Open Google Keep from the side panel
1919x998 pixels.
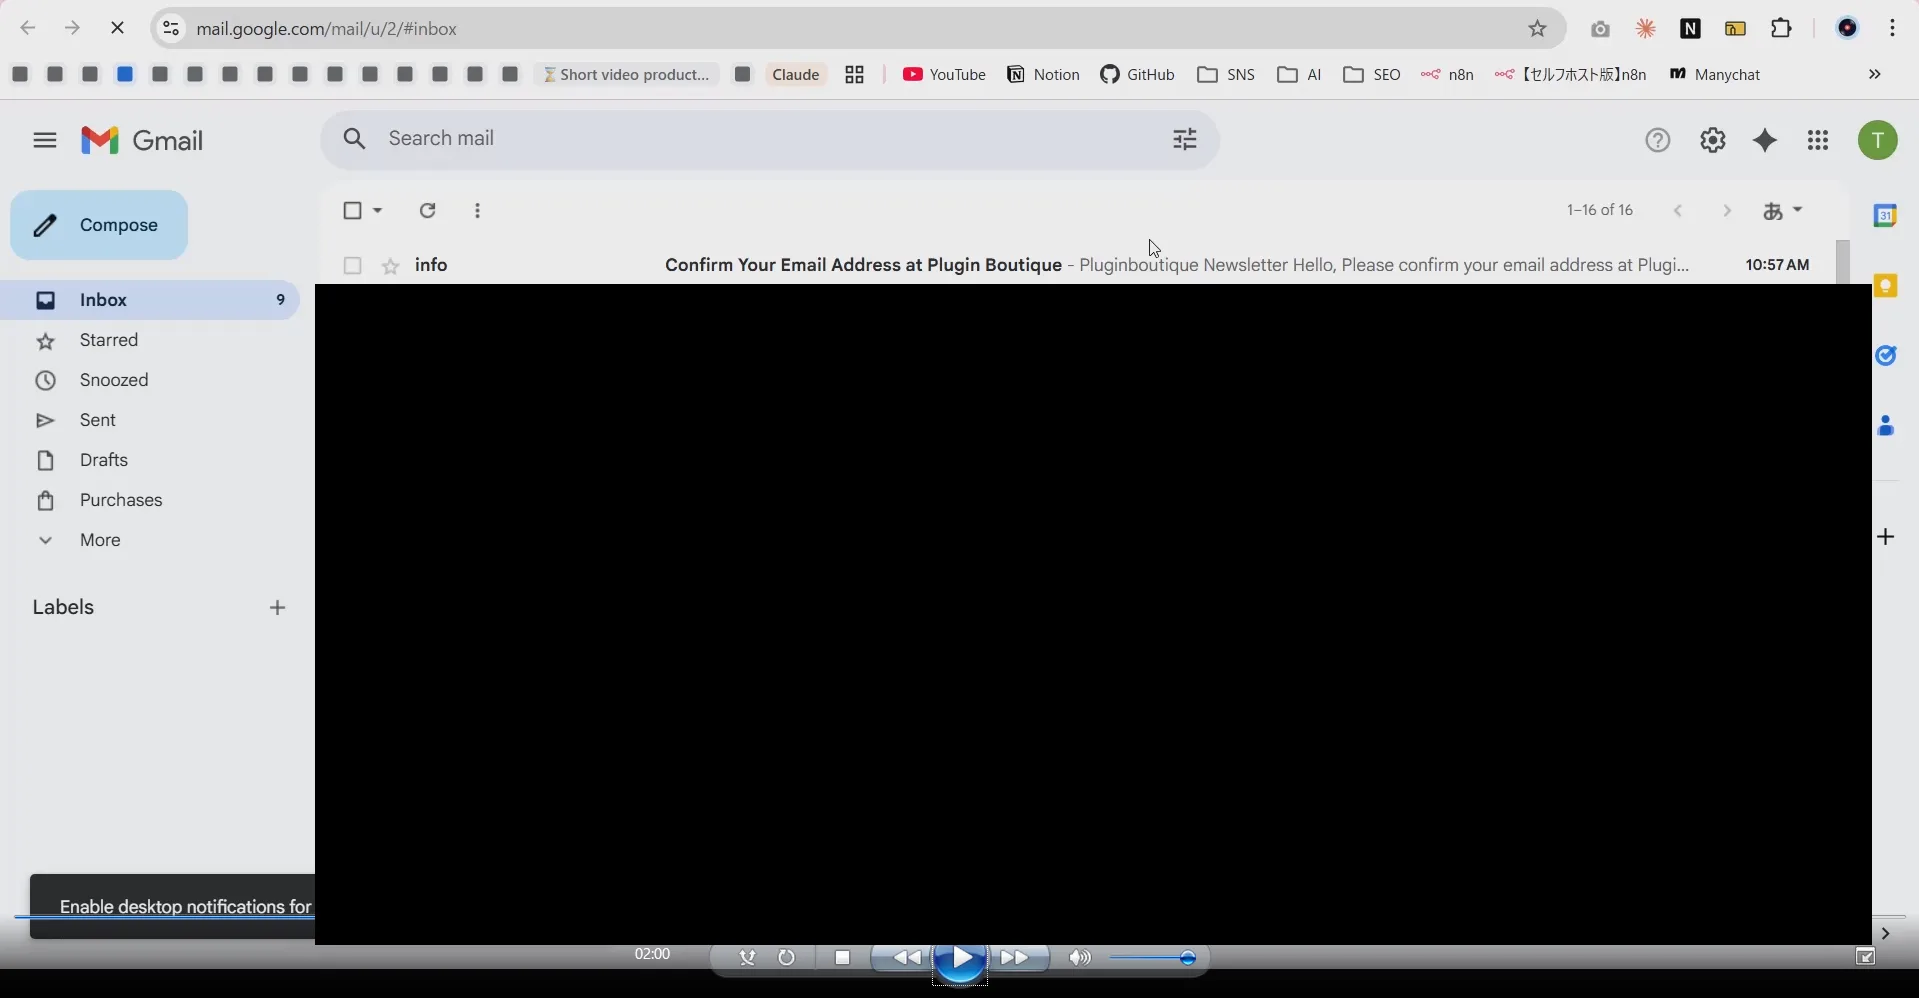(1888, 286)
